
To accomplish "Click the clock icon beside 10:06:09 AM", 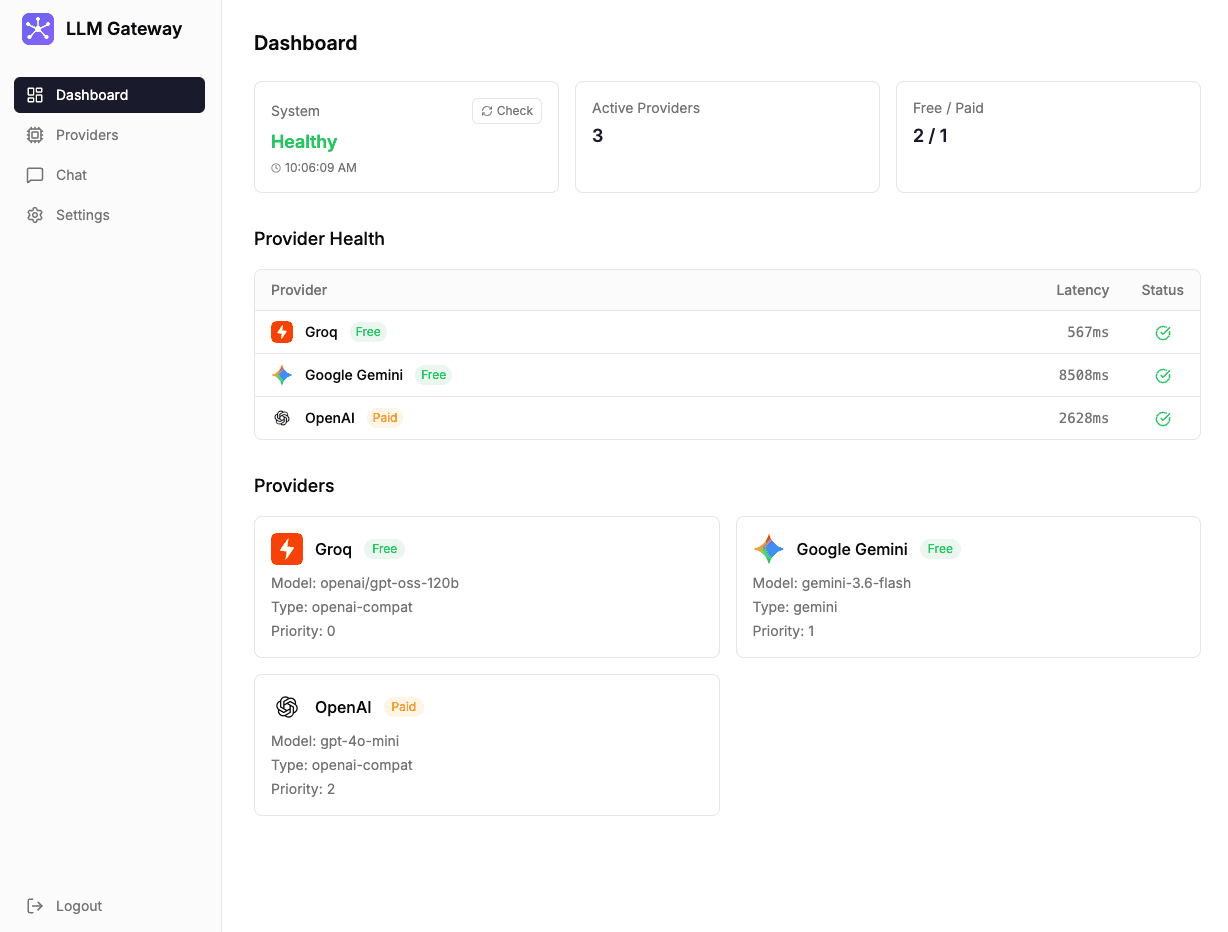I will (x=276, y=168).
